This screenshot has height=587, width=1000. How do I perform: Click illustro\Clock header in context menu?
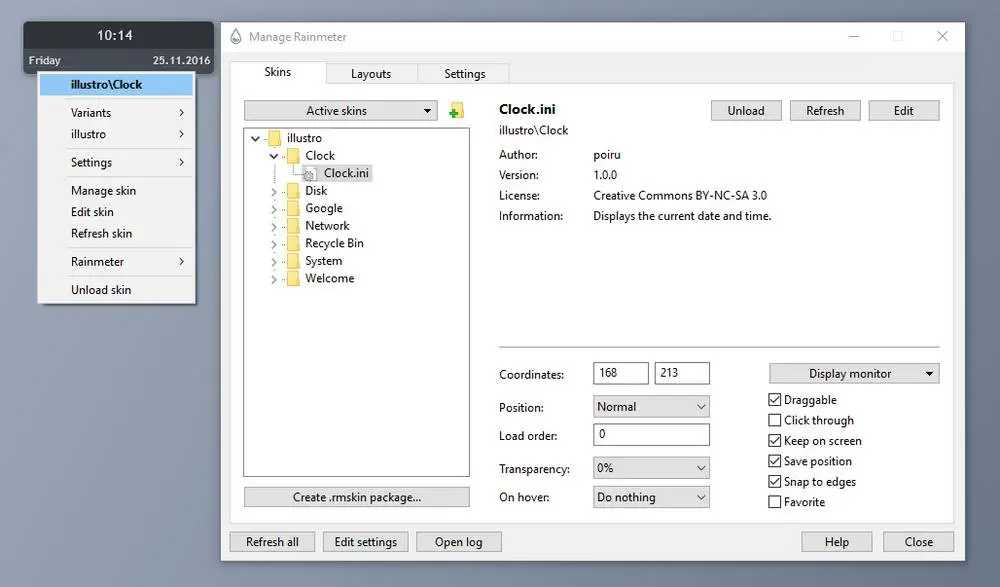116,85
